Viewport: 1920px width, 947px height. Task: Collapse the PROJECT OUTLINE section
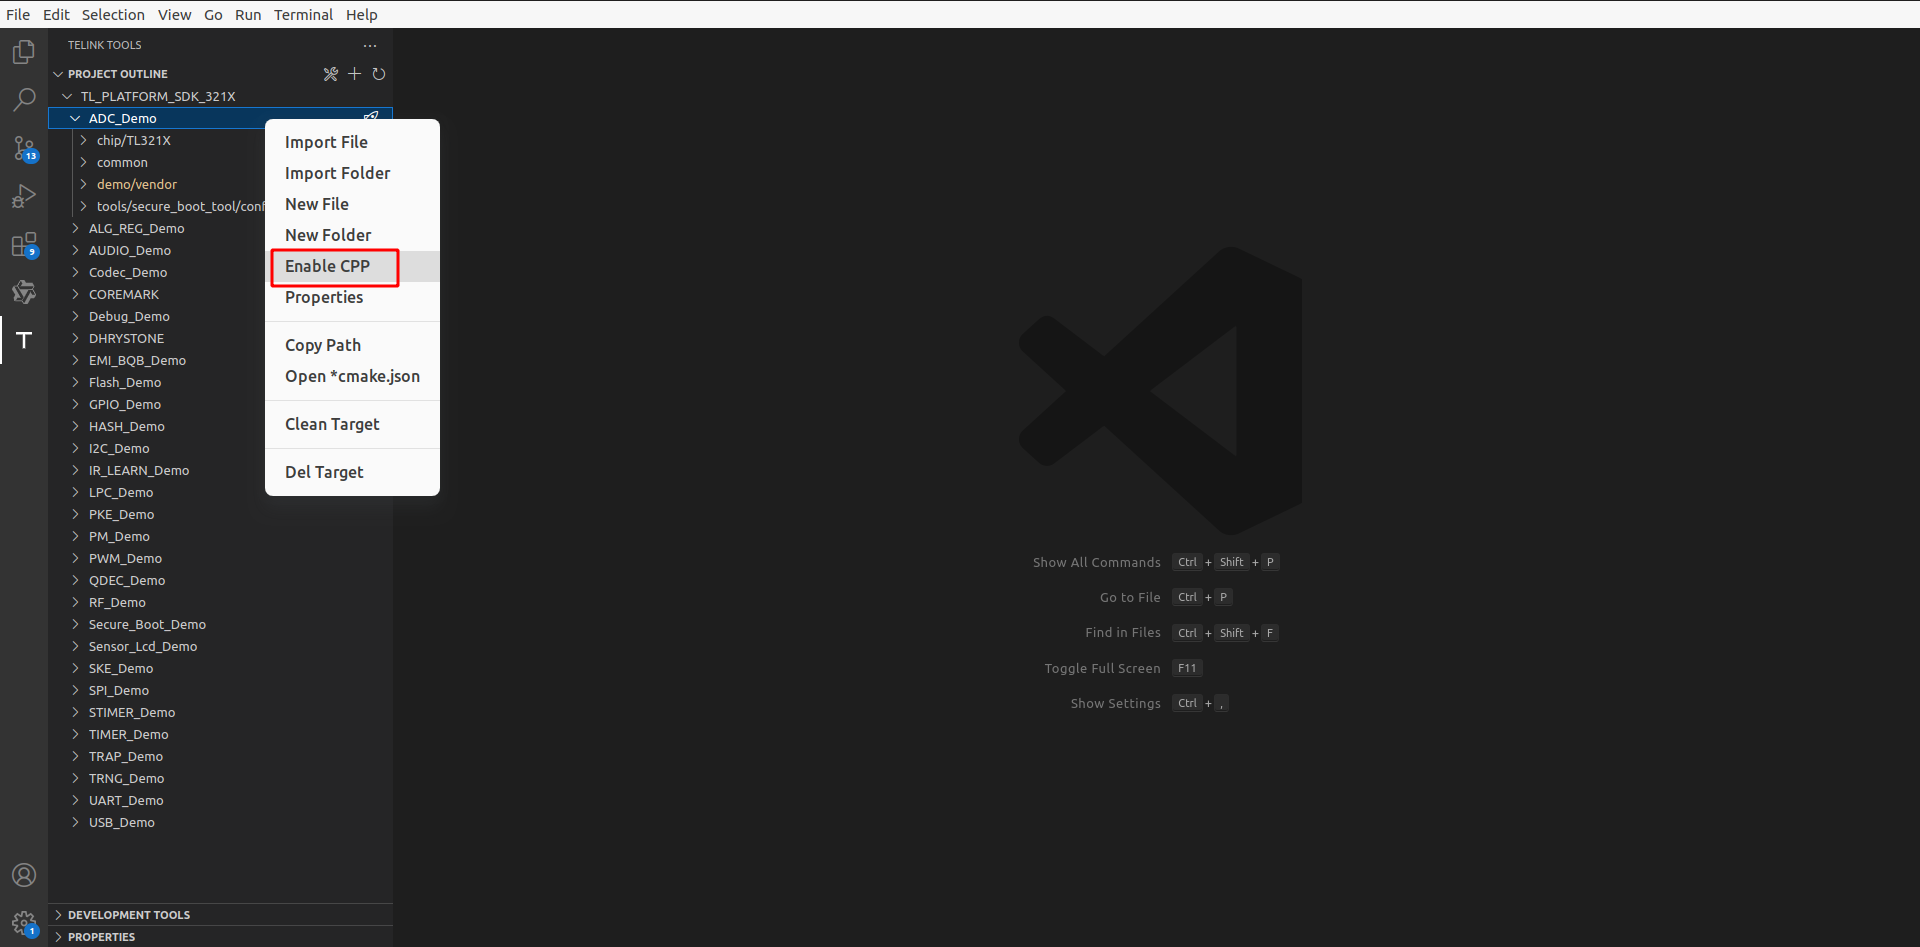(x=58, y=73)
